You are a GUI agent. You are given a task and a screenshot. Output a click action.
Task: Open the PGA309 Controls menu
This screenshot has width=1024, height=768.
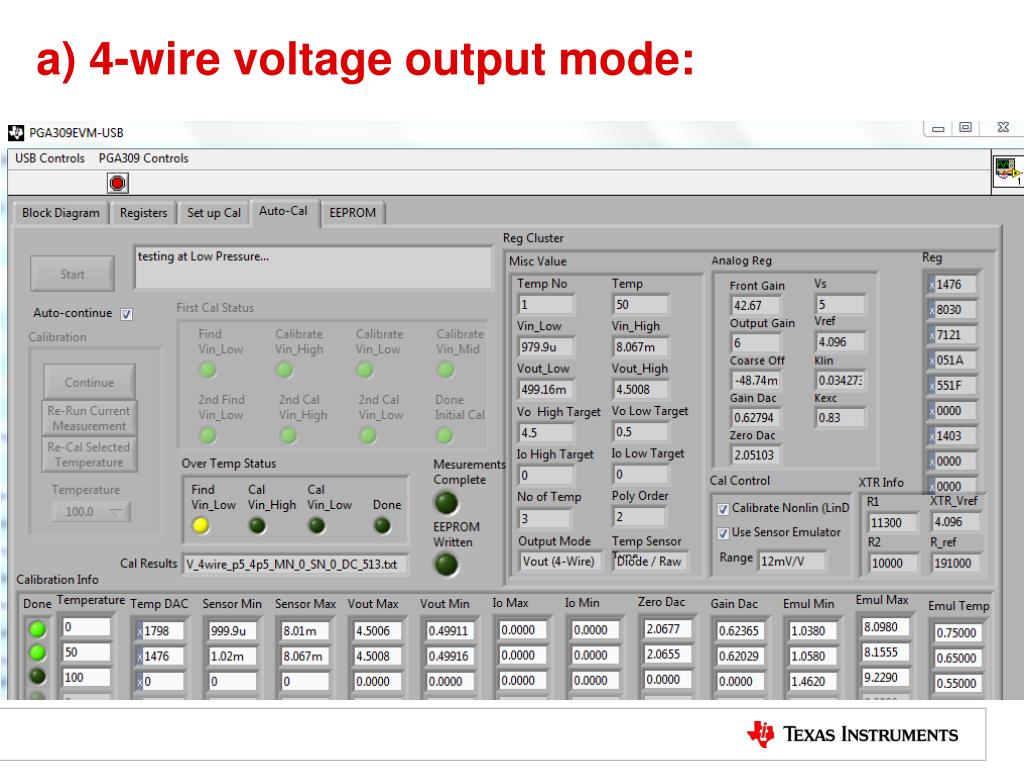144,158
